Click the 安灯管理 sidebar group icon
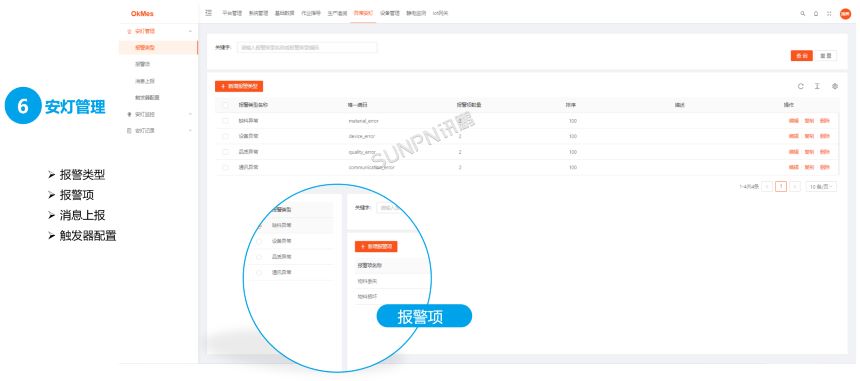860x381 pixels. tap(129, 32)
